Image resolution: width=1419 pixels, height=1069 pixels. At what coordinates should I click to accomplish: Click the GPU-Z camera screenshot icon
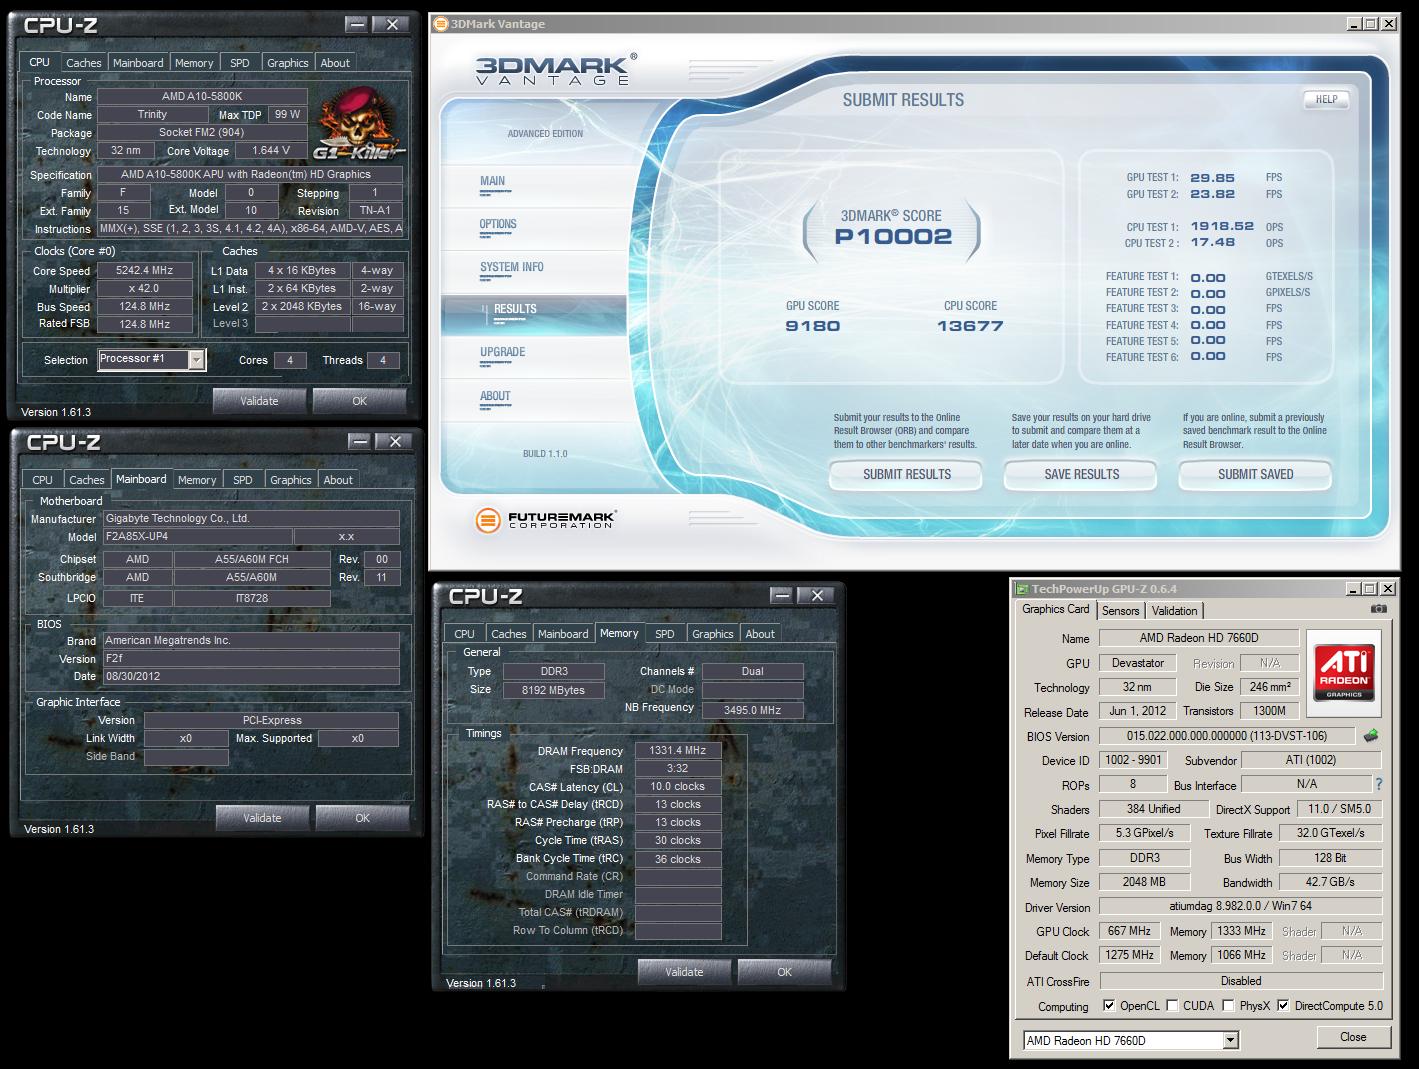(x=1378, y=609)
